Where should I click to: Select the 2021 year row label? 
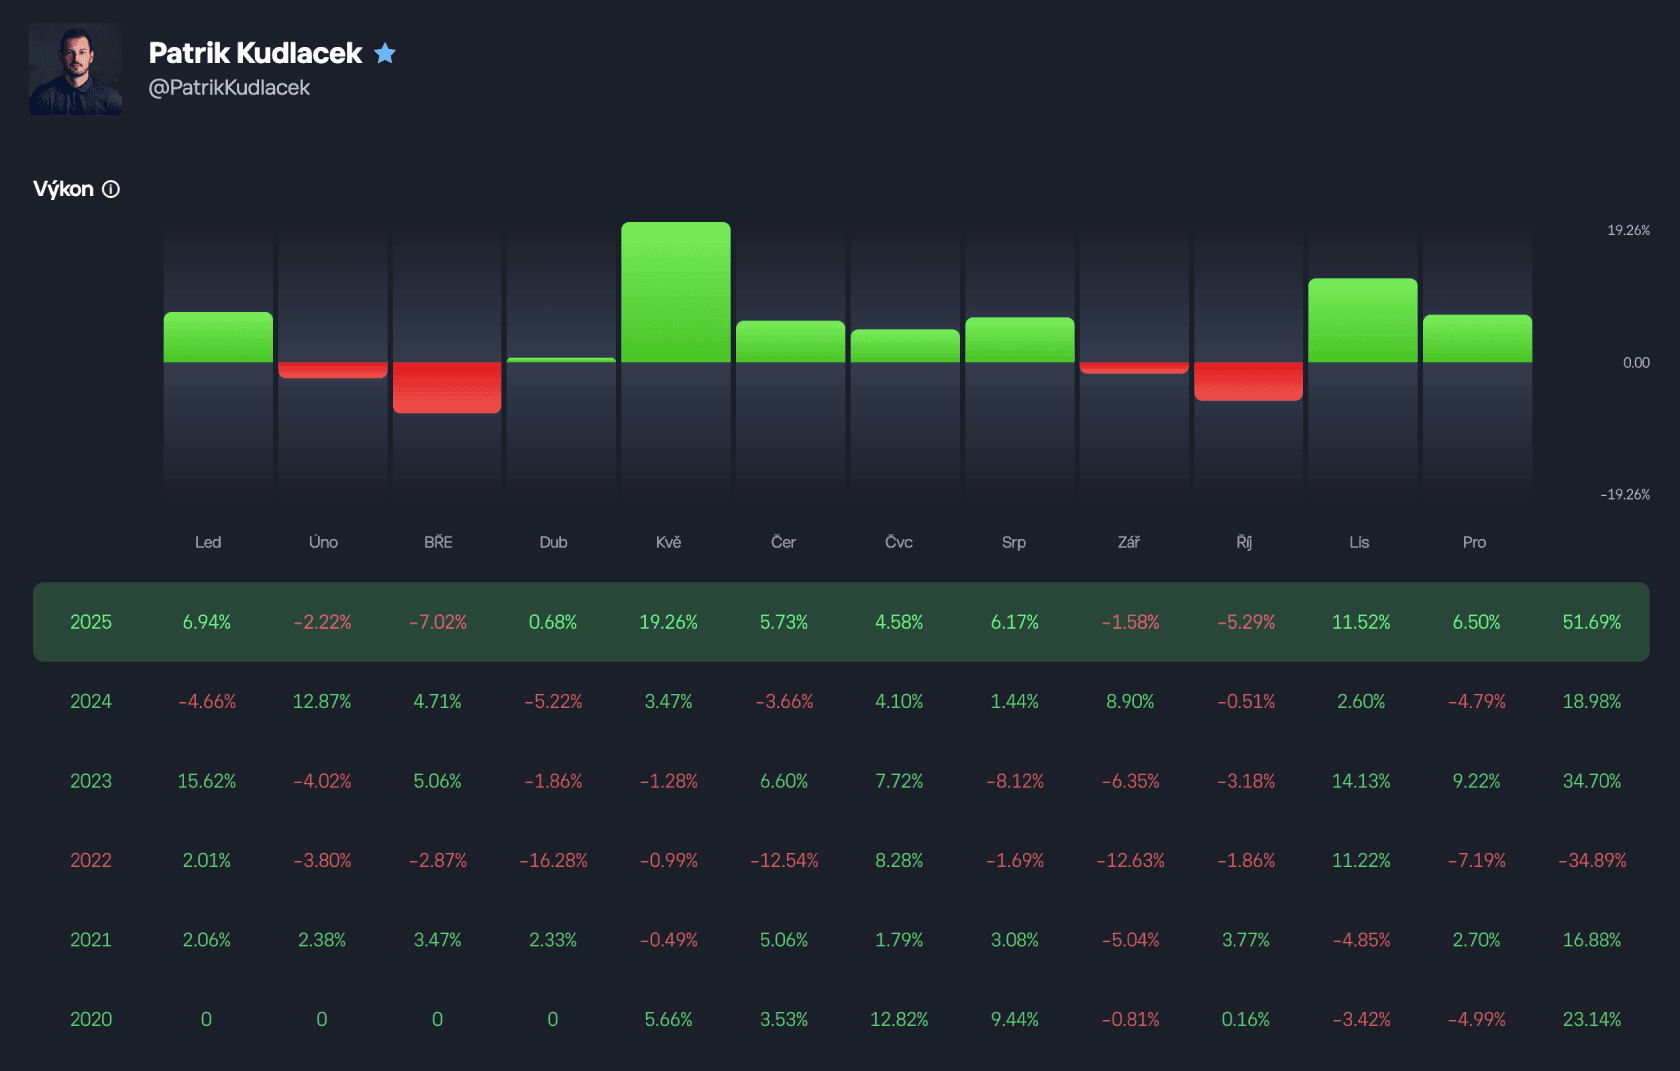[x=90, y=940]
